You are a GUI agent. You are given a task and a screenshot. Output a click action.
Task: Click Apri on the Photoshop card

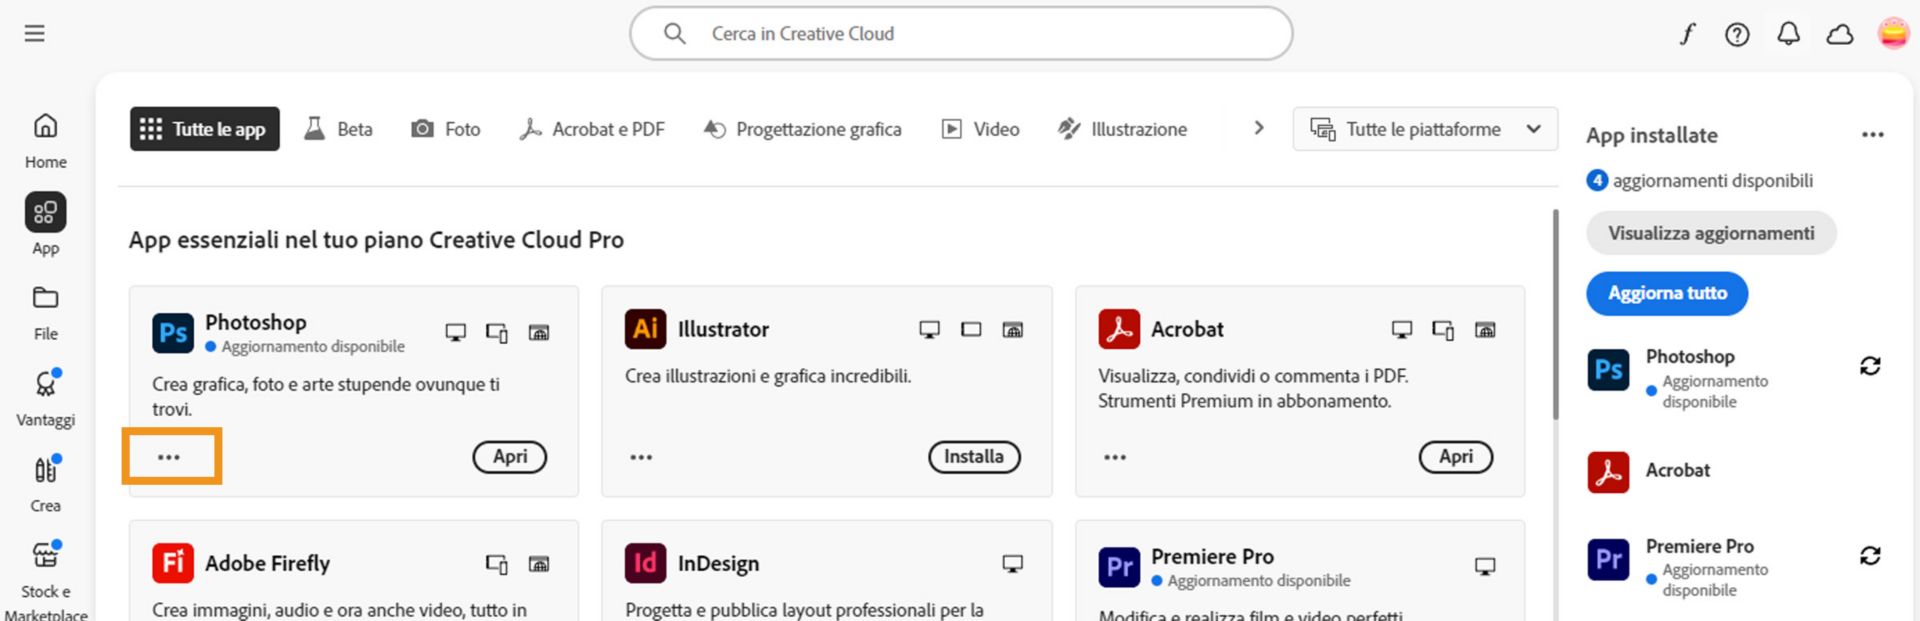click(510, 457)
